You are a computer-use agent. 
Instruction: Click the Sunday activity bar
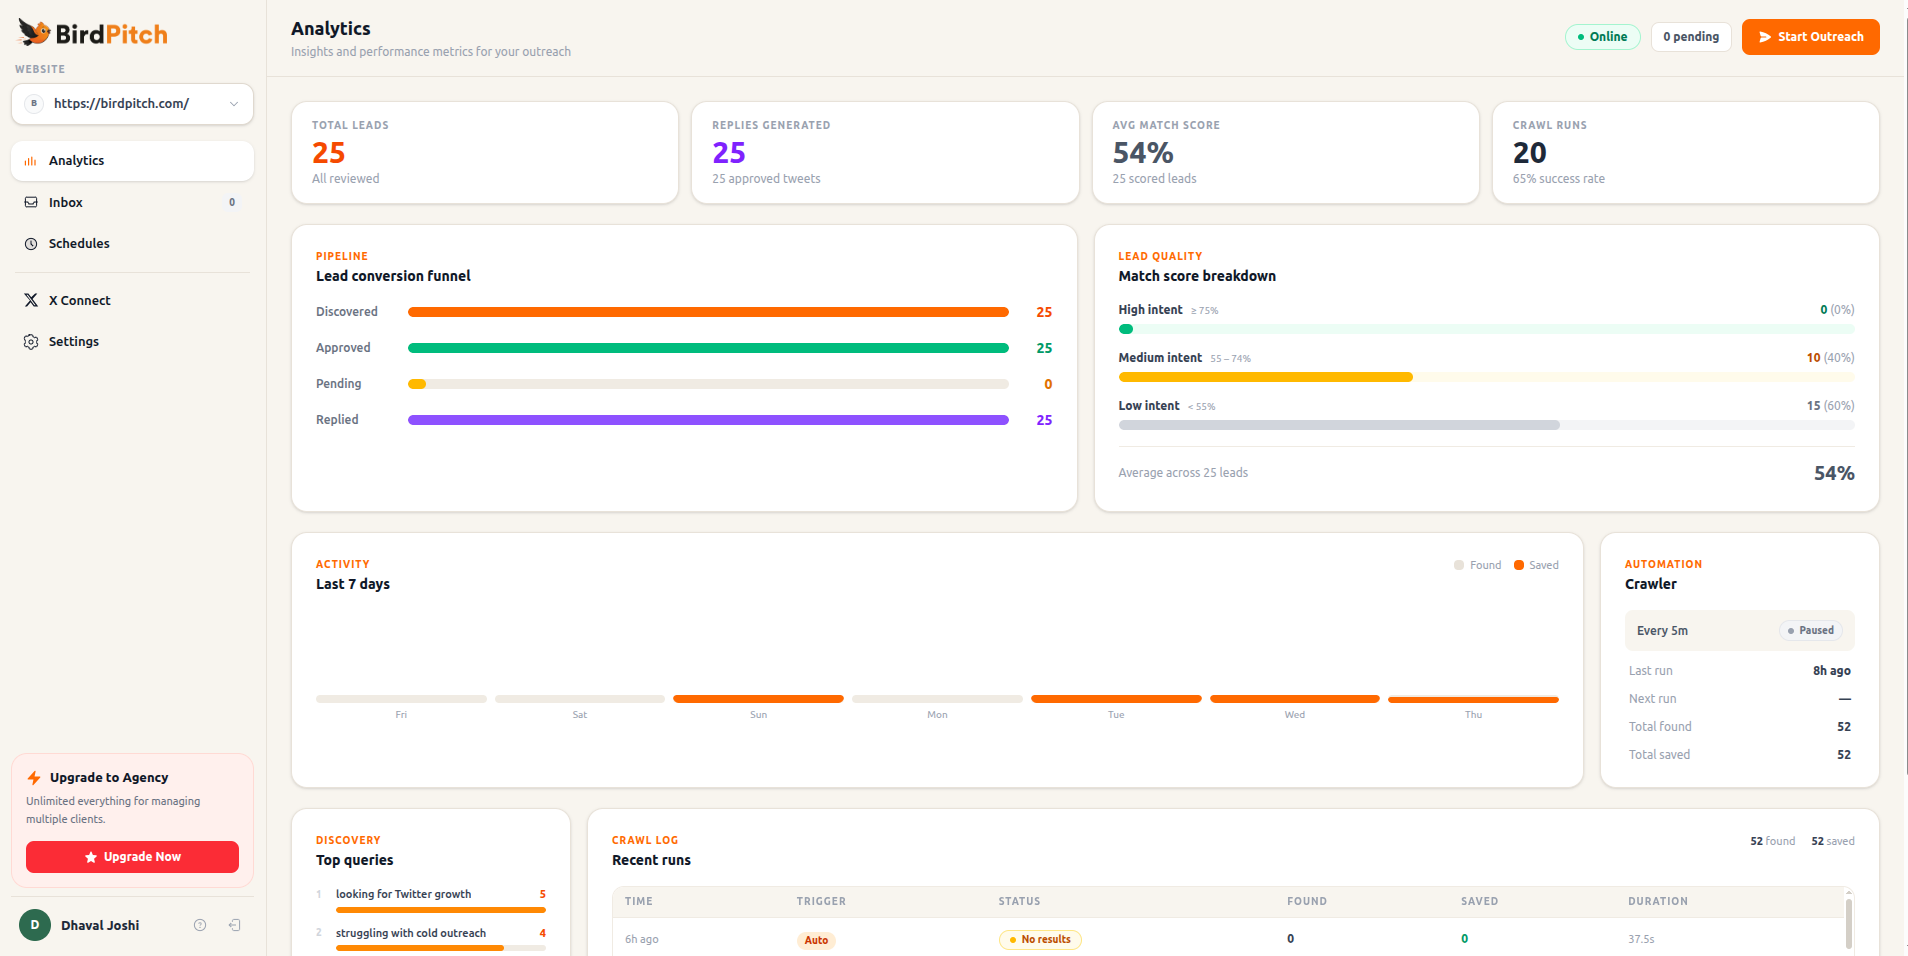[758, 699]
